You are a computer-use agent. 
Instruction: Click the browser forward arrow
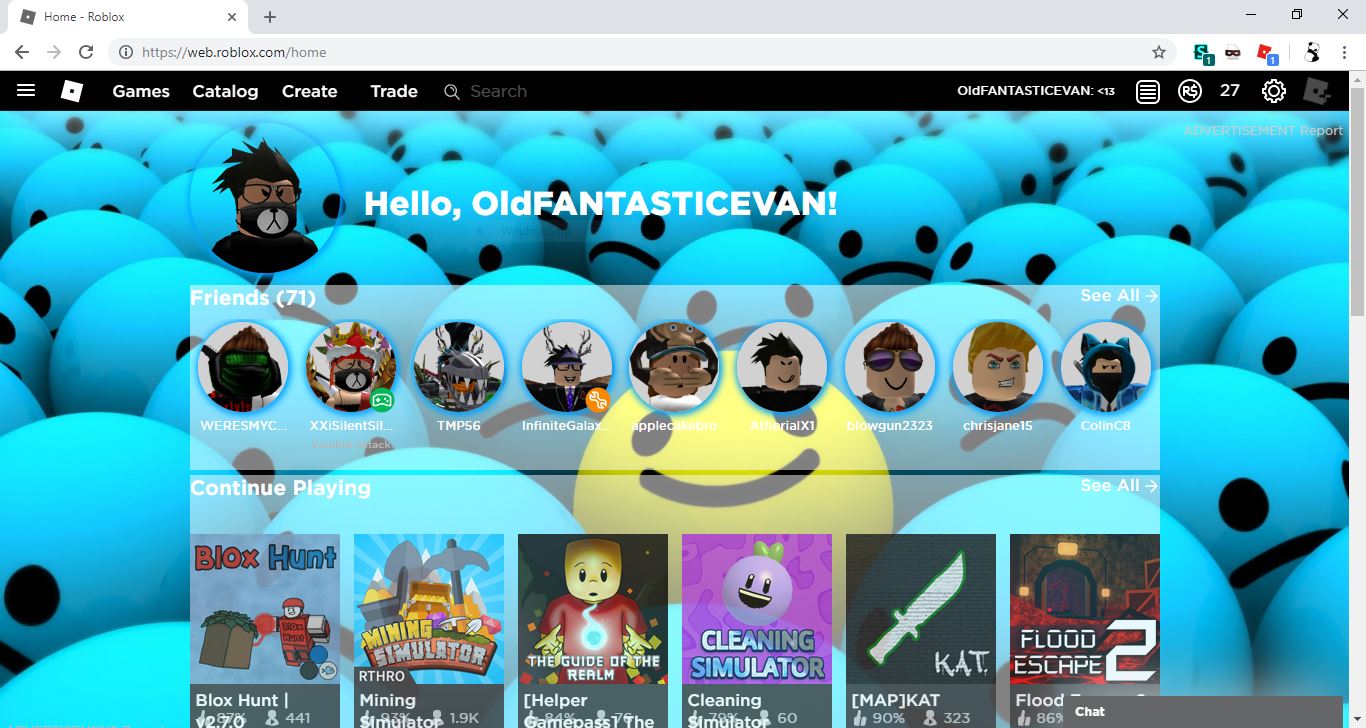[54, 52]
